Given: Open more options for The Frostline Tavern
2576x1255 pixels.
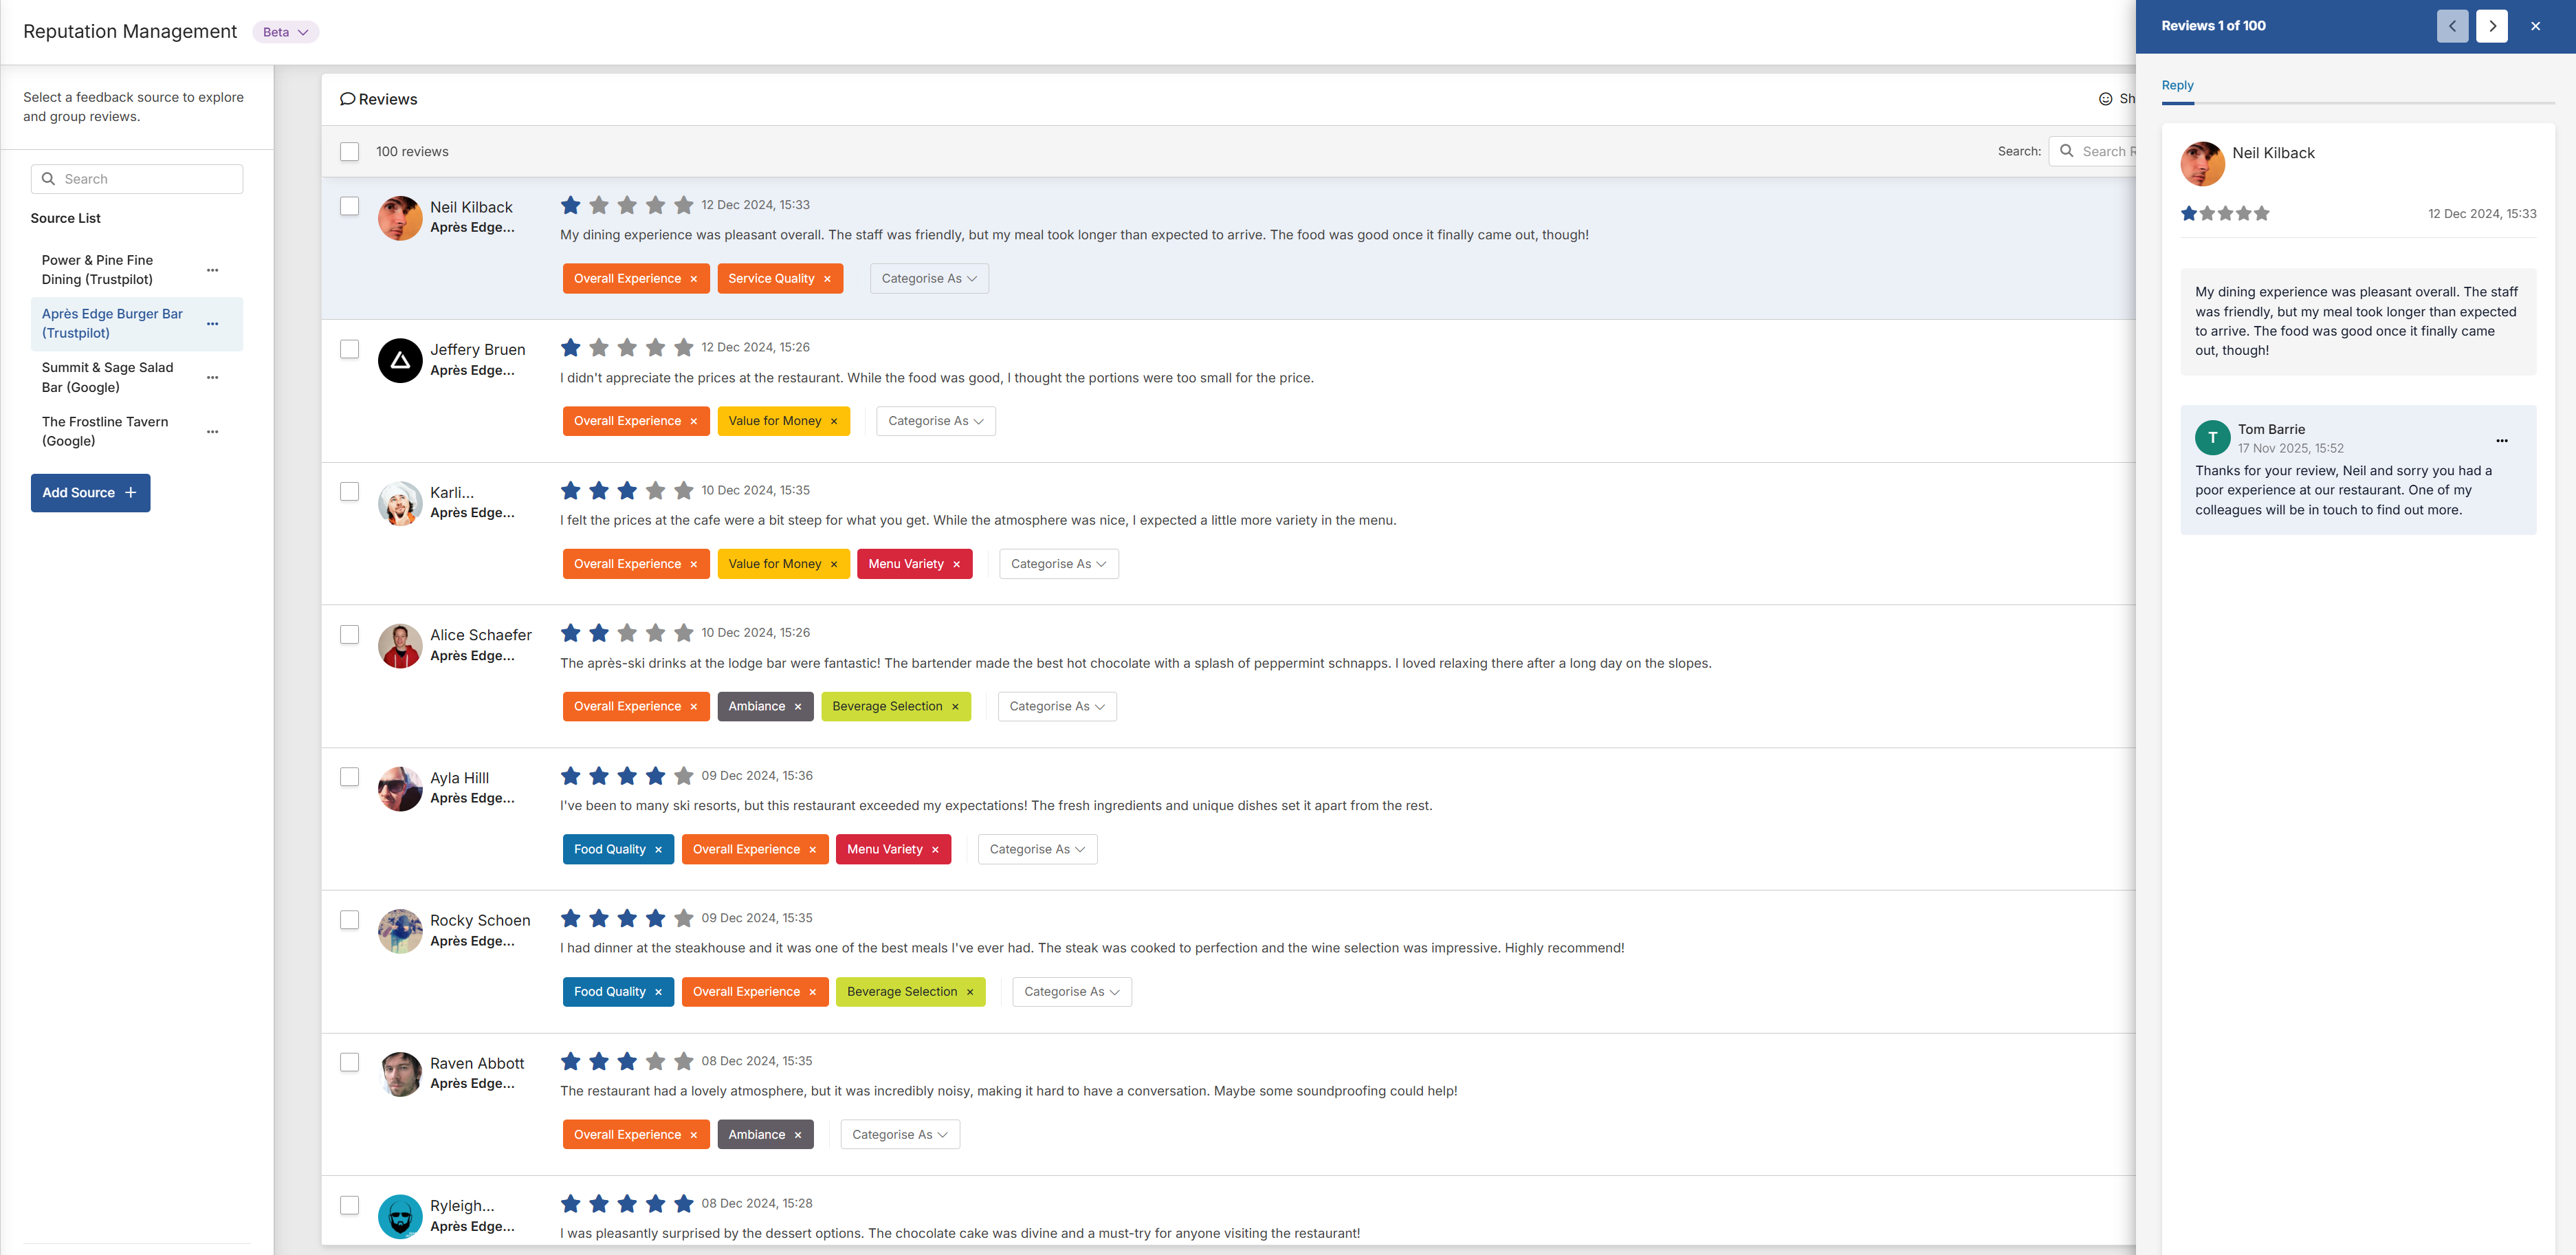Looking at the screenshot, I should [212, 432].
